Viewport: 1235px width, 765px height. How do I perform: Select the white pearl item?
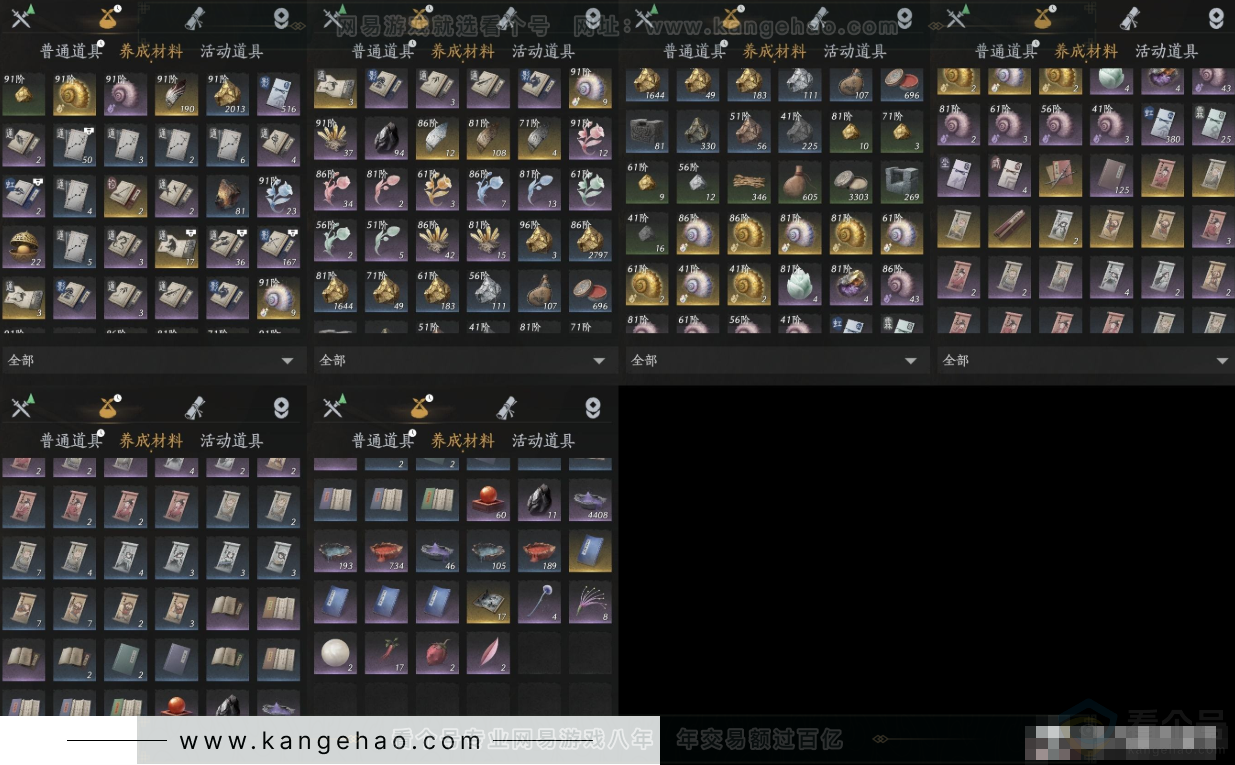point(336,653)
